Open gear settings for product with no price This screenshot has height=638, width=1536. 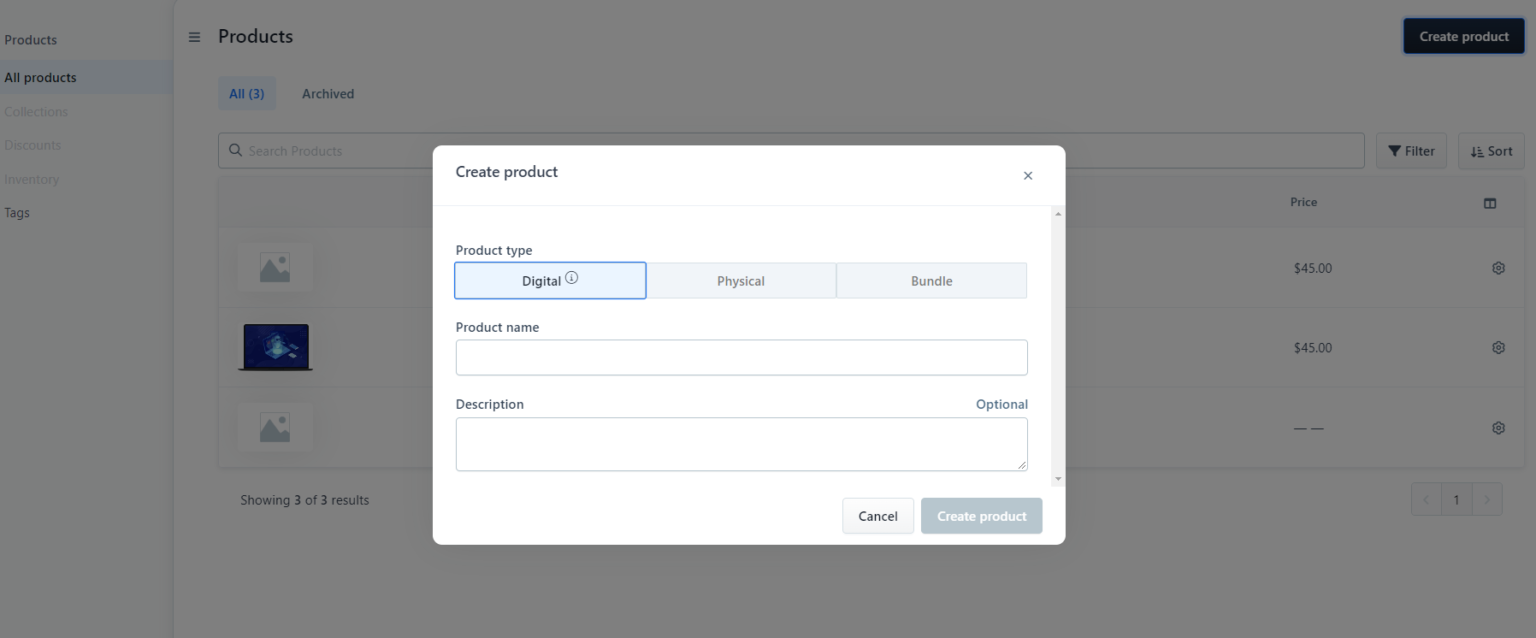click(1498, 428)
